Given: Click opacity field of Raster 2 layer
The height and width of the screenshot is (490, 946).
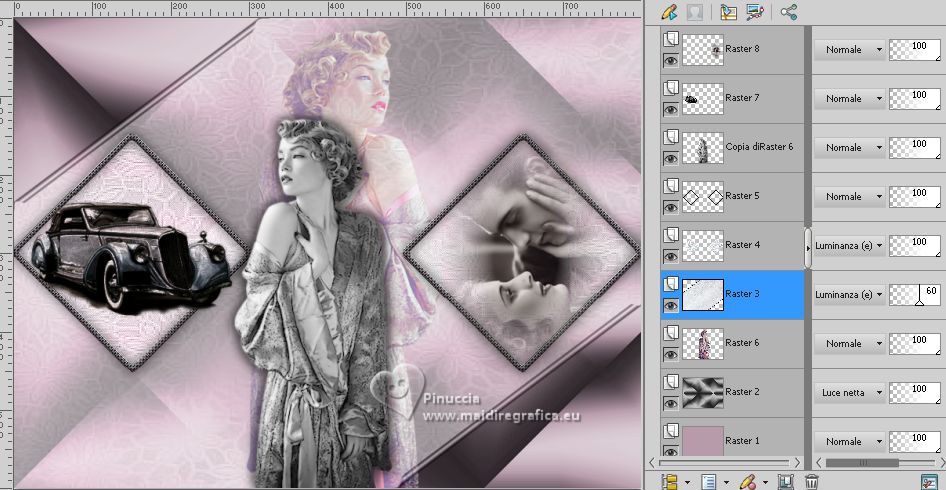Looking at the screenshot, I should tap(915, 392).
